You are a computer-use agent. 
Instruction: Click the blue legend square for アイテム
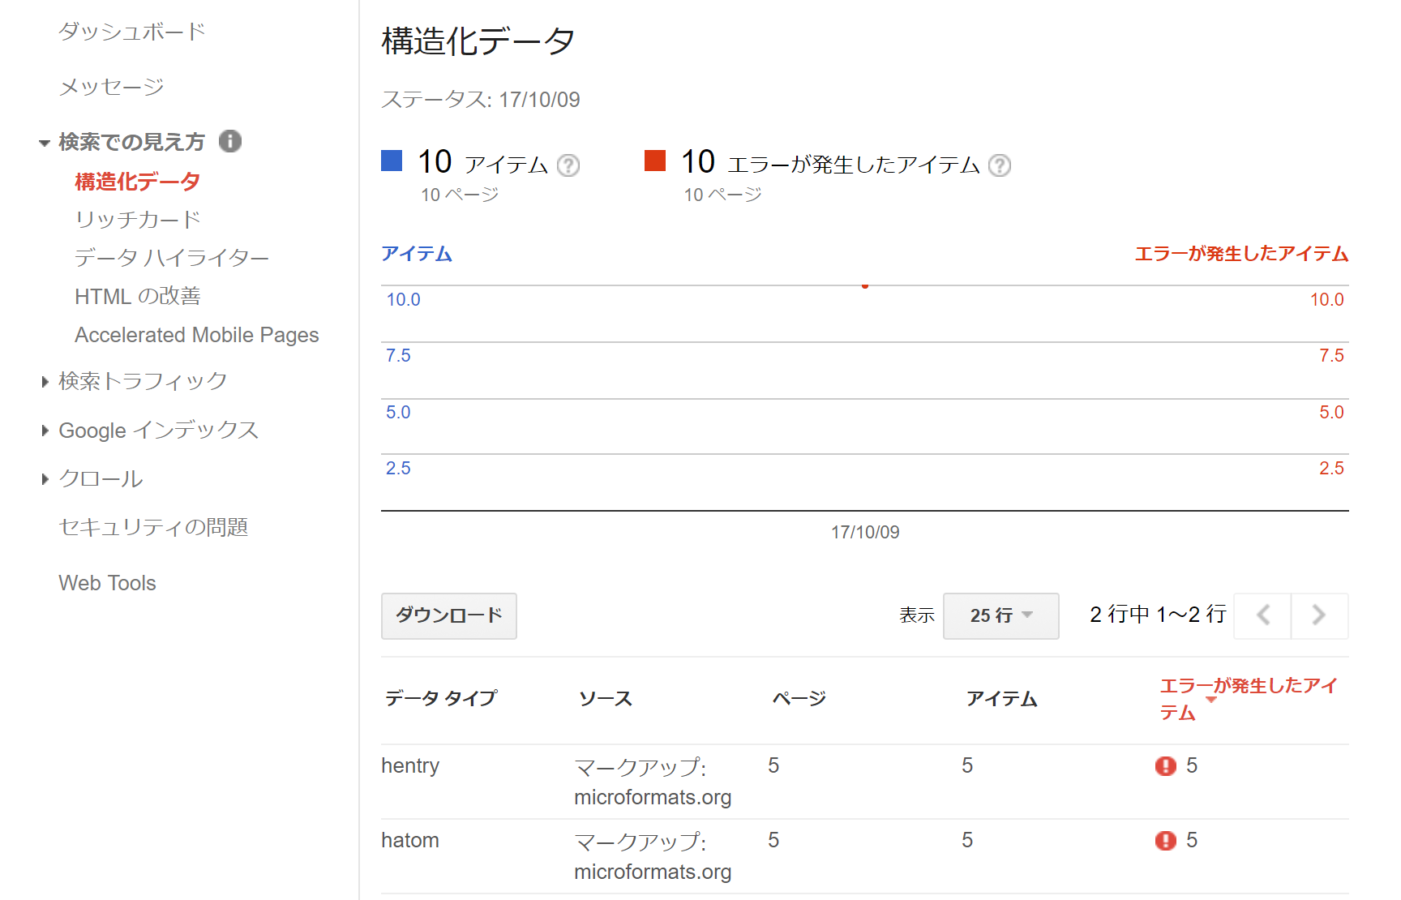[393, 160]
